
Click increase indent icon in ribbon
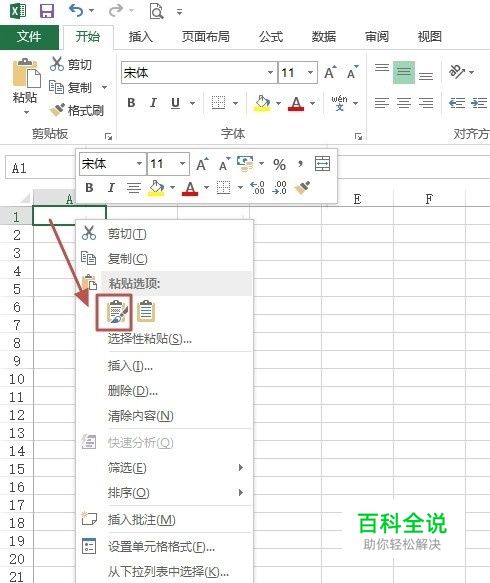479,103
